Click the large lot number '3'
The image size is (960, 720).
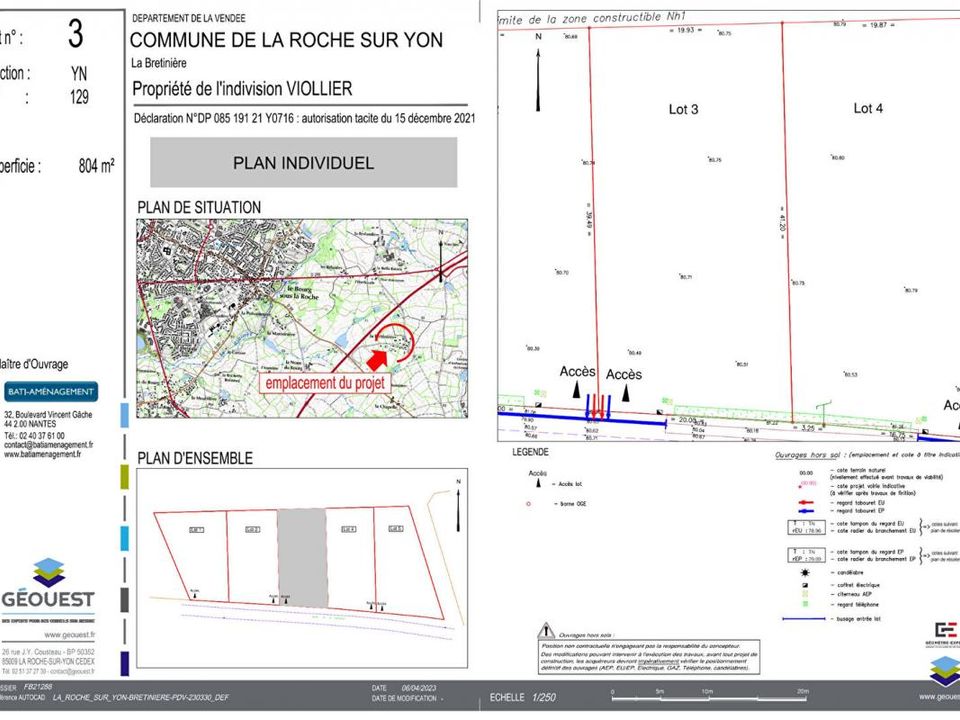pyautogui.click(x=75, y=34)
